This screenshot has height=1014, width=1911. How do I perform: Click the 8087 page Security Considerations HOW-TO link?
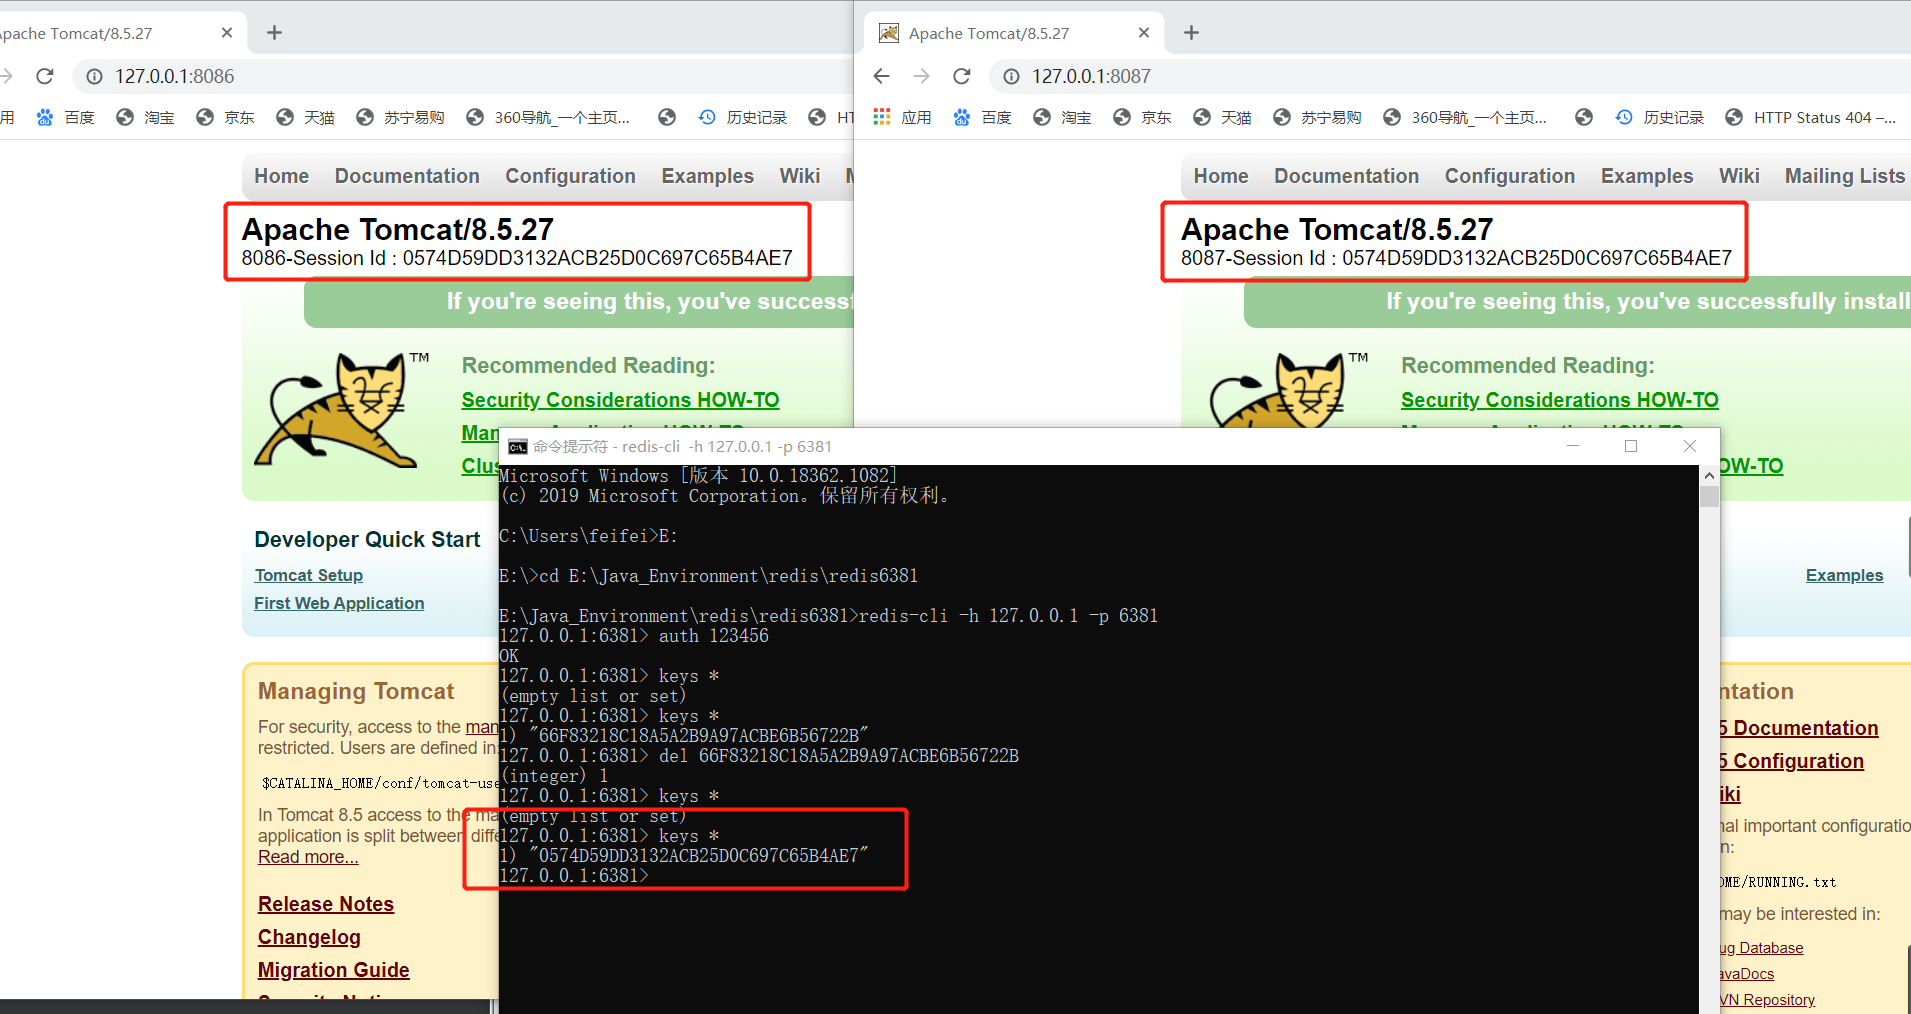click(x=1559, y=400)
